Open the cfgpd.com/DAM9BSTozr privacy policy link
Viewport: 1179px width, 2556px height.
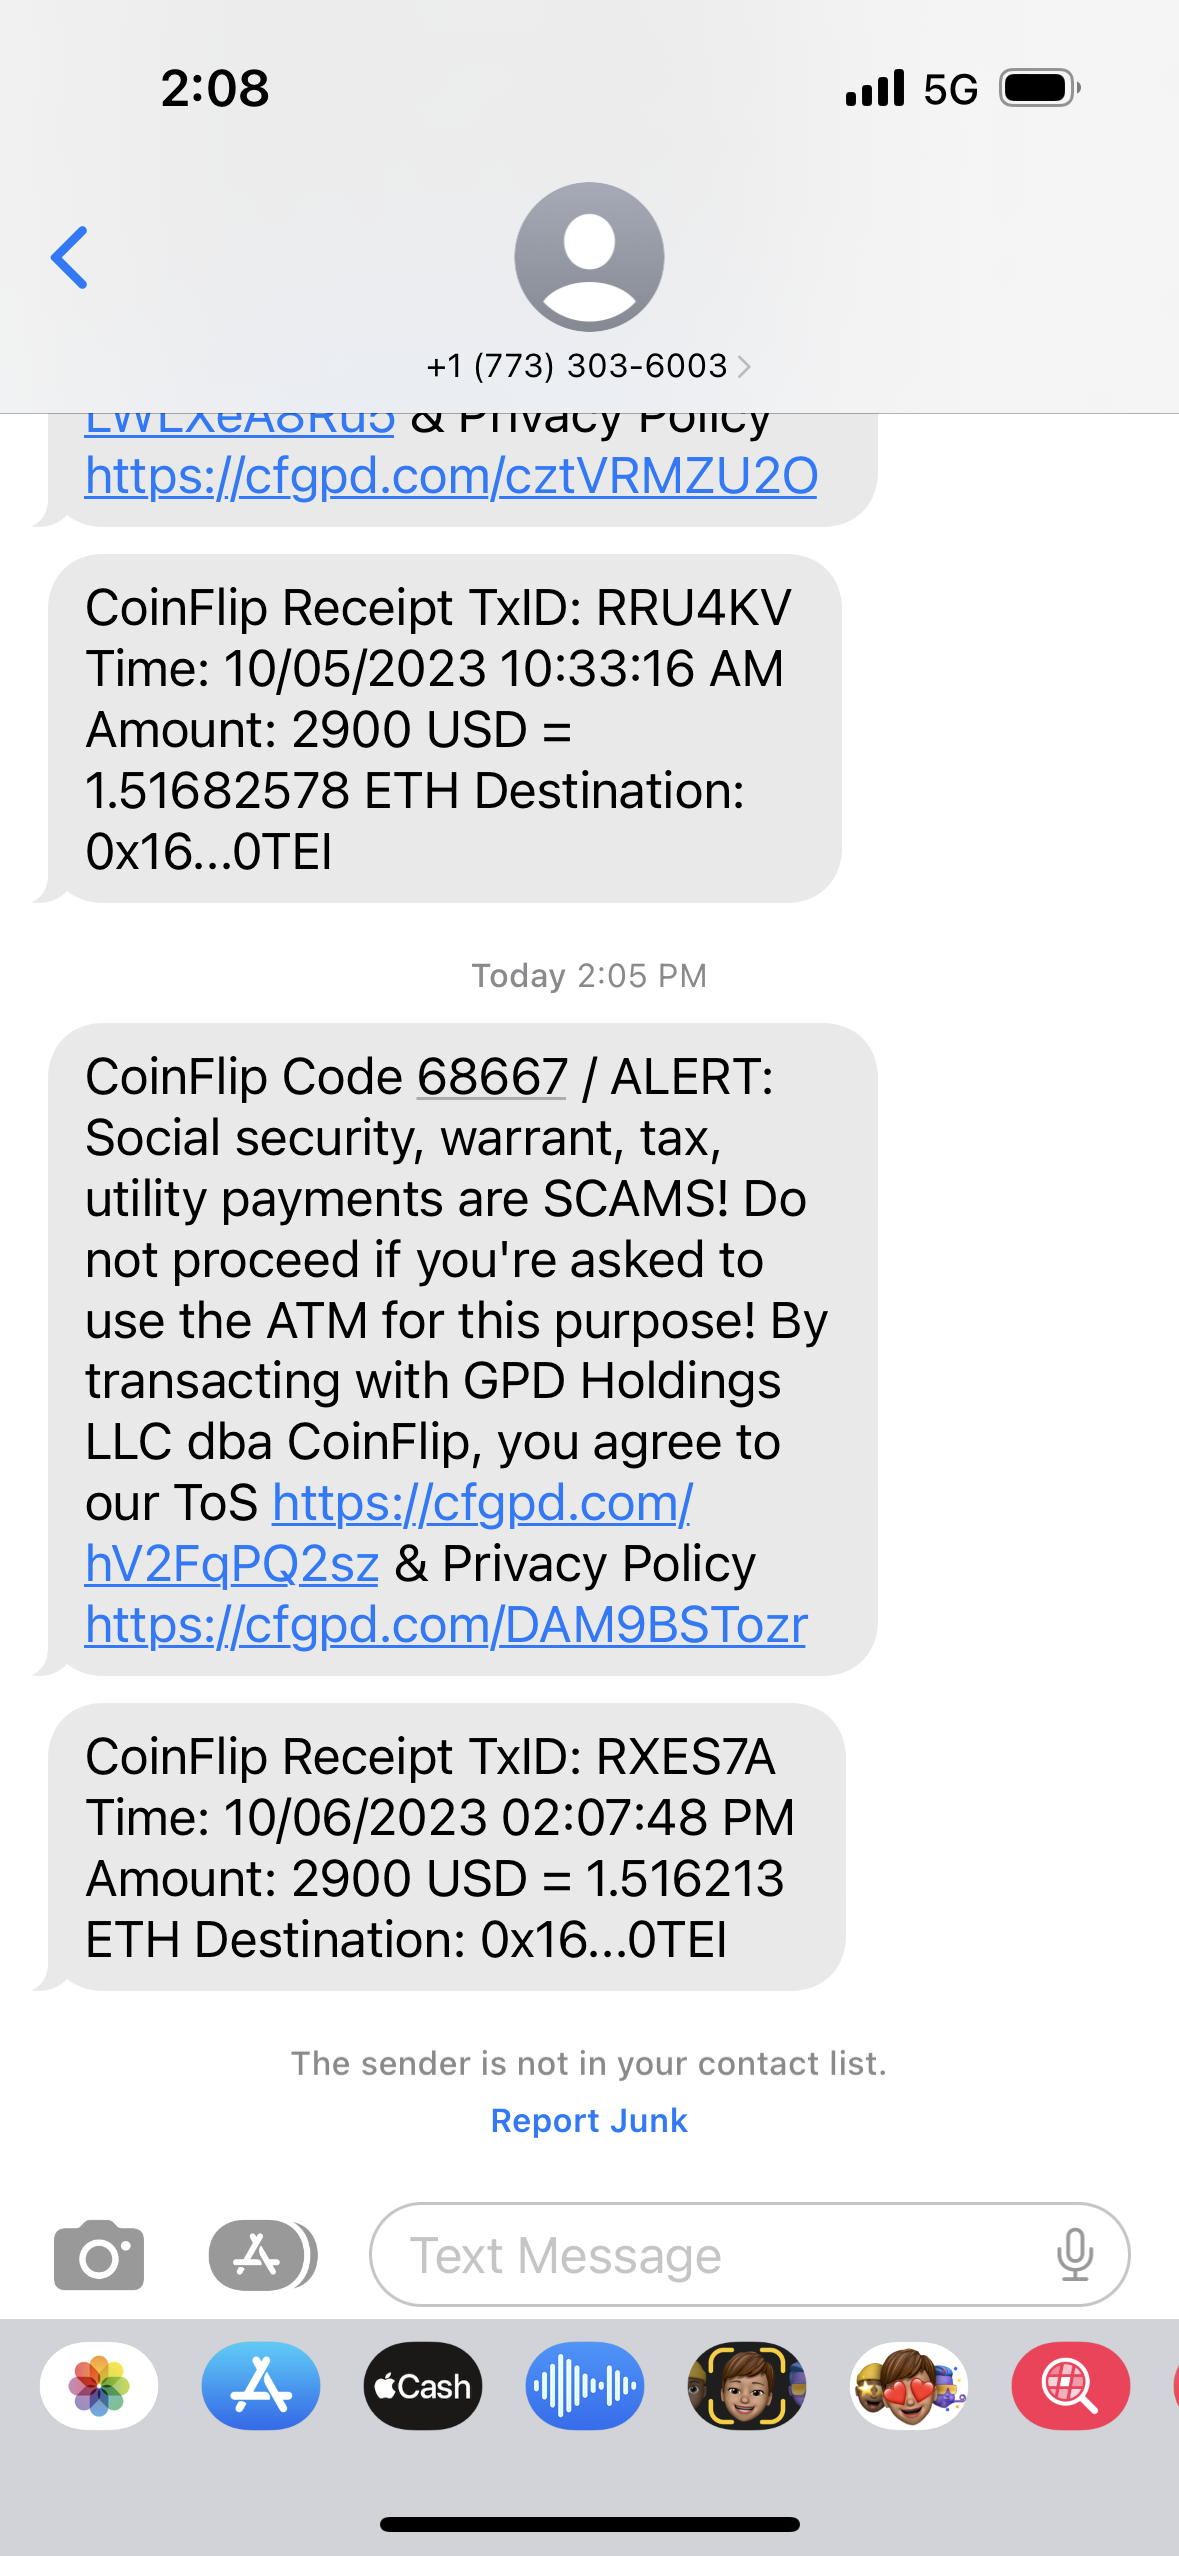point(446,1625)
